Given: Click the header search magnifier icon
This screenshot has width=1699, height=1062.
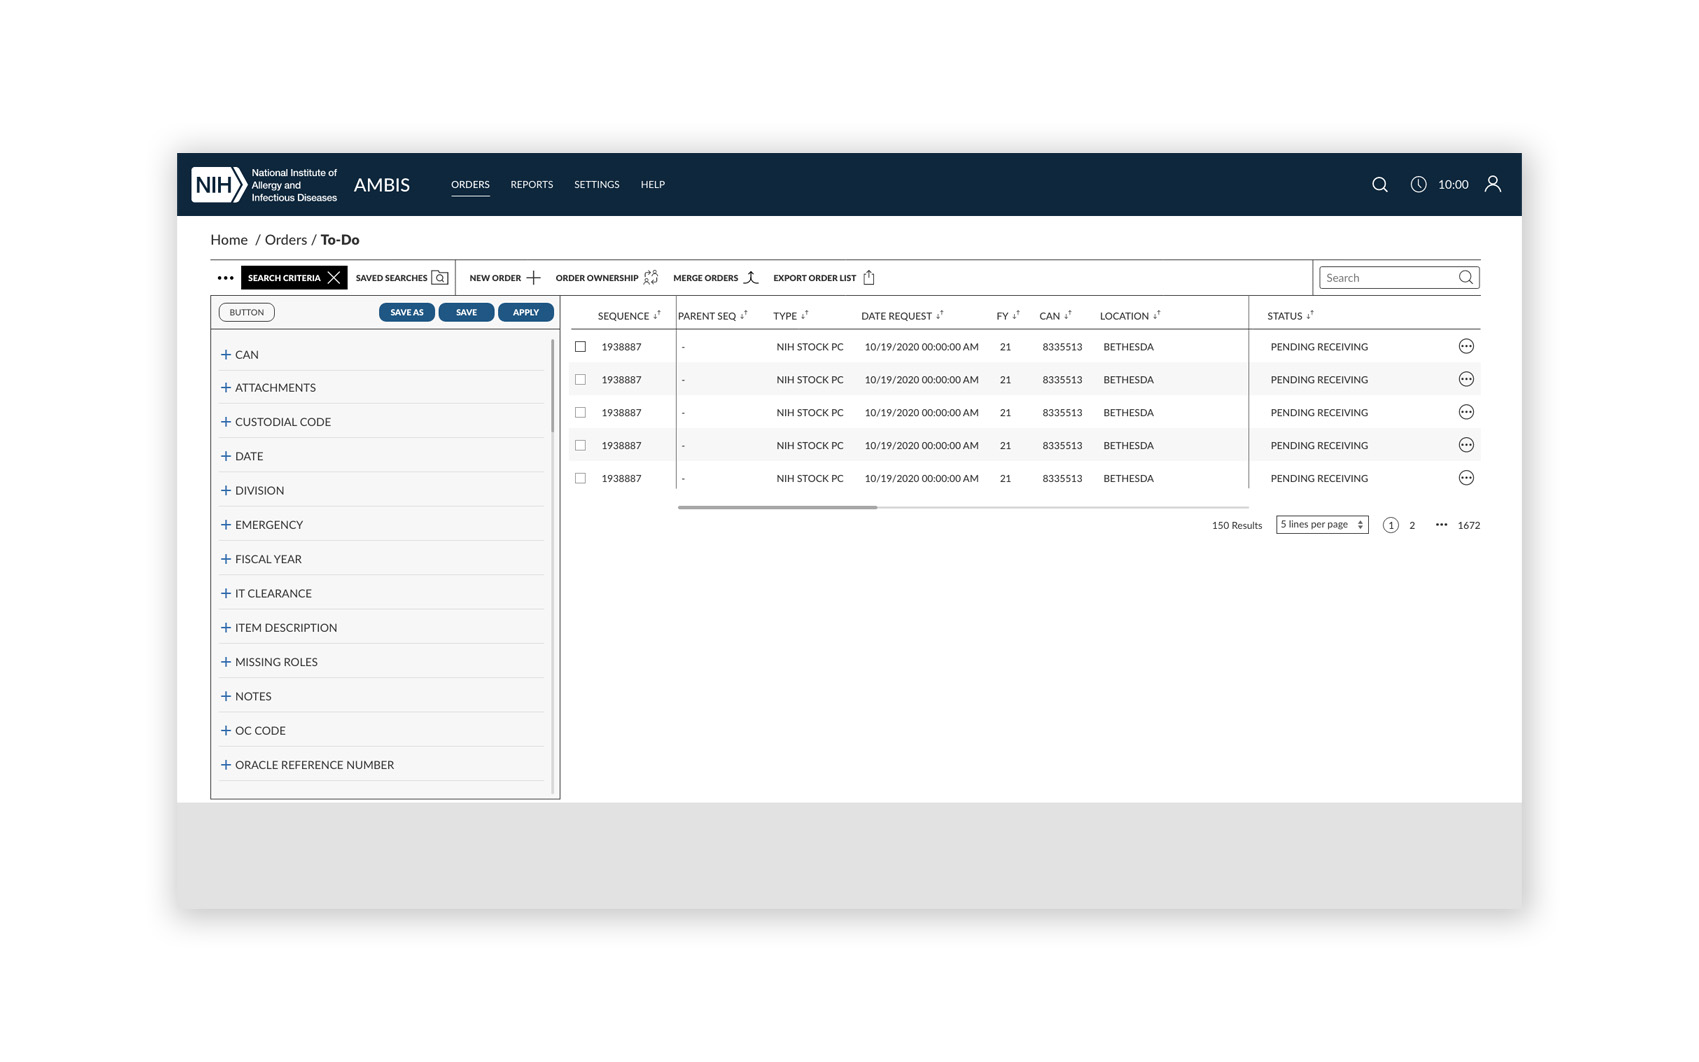Looking at the screenshot, I should [1379, 185].
